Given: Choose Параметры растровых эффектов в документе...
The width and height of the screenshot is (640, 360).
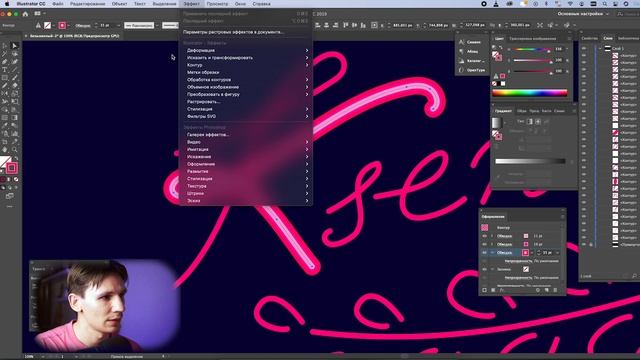Looking at the screenshot, I should 246,32.
